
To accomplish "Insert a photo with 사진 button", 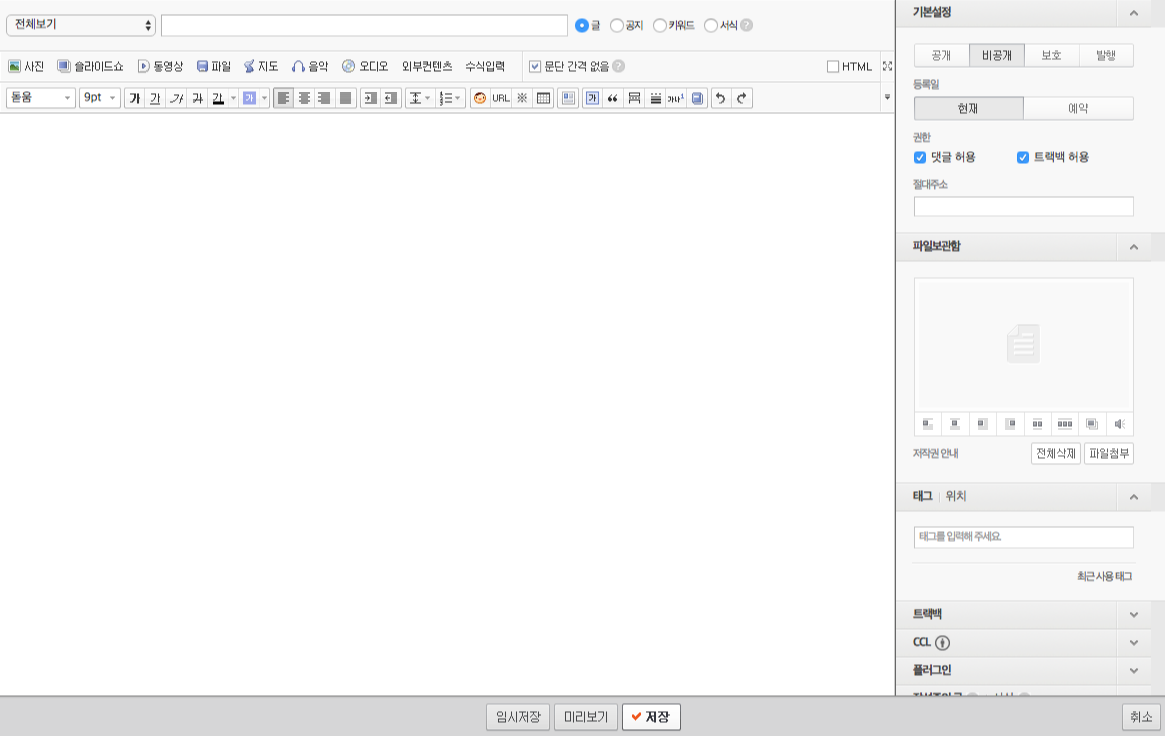I will click(26, 67).
